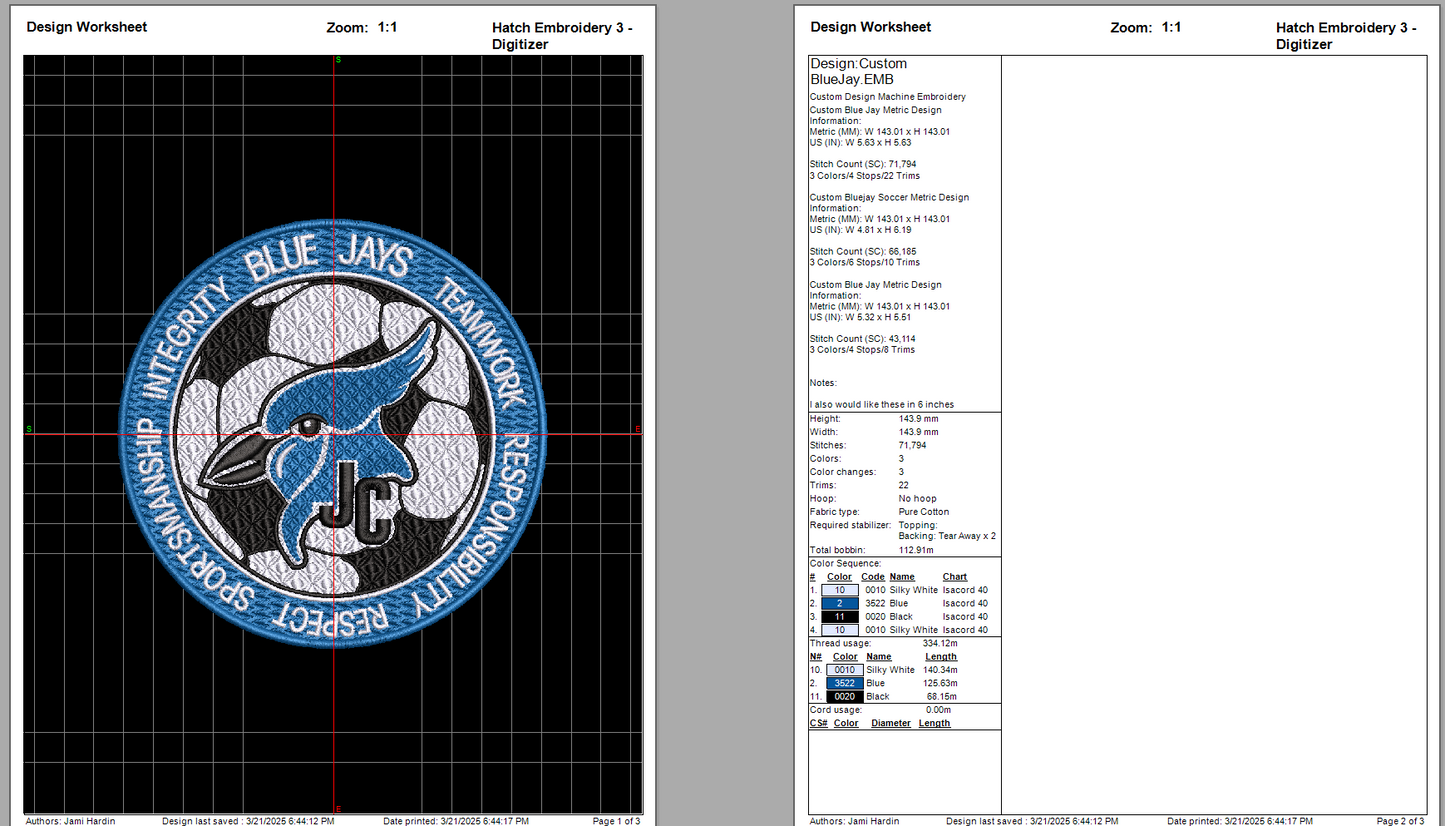Click the green S marker on the left edge
The width and height of the screenshot is (1445, 826).
click(29, 429)
